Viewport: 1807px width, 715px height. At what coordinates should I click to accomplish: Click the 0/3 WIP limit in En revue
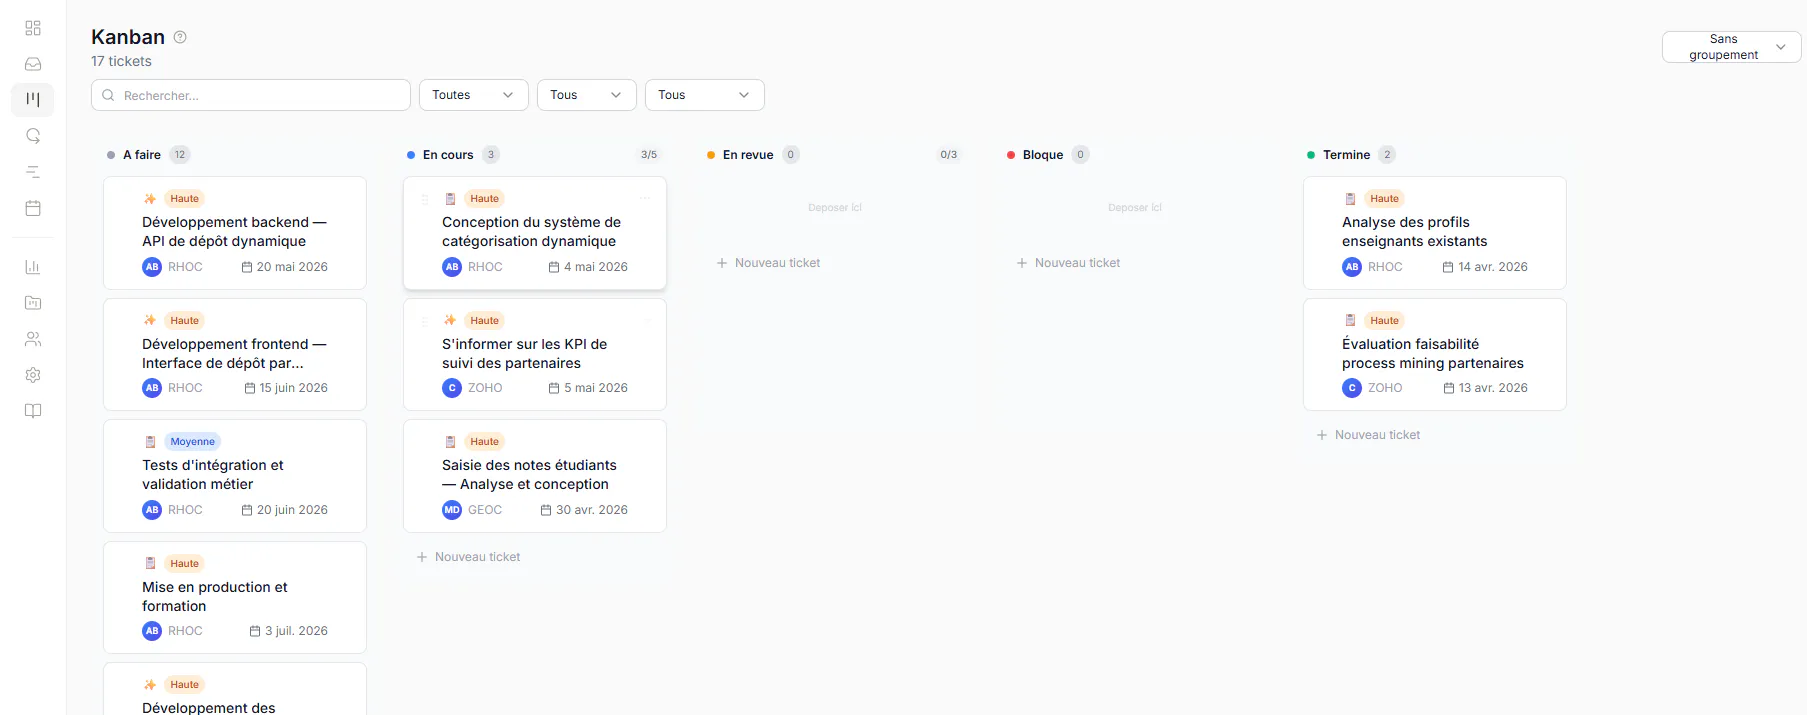tap(949, 155)
